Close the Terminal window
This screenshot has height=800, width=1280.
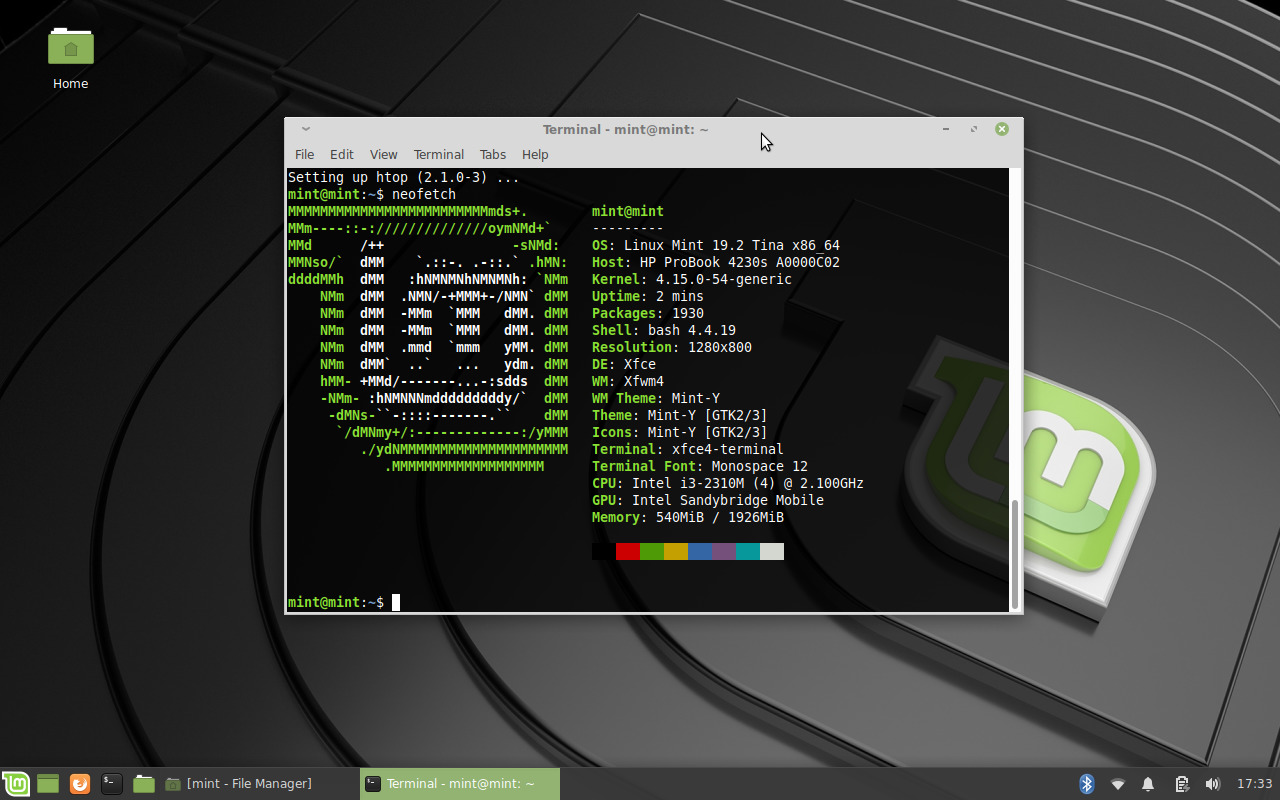click(x=1002, y=129)
